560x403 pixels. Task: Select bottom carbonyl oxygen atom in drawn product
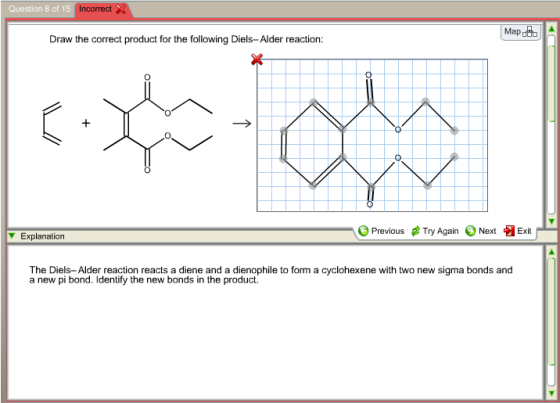coord(370,204)
